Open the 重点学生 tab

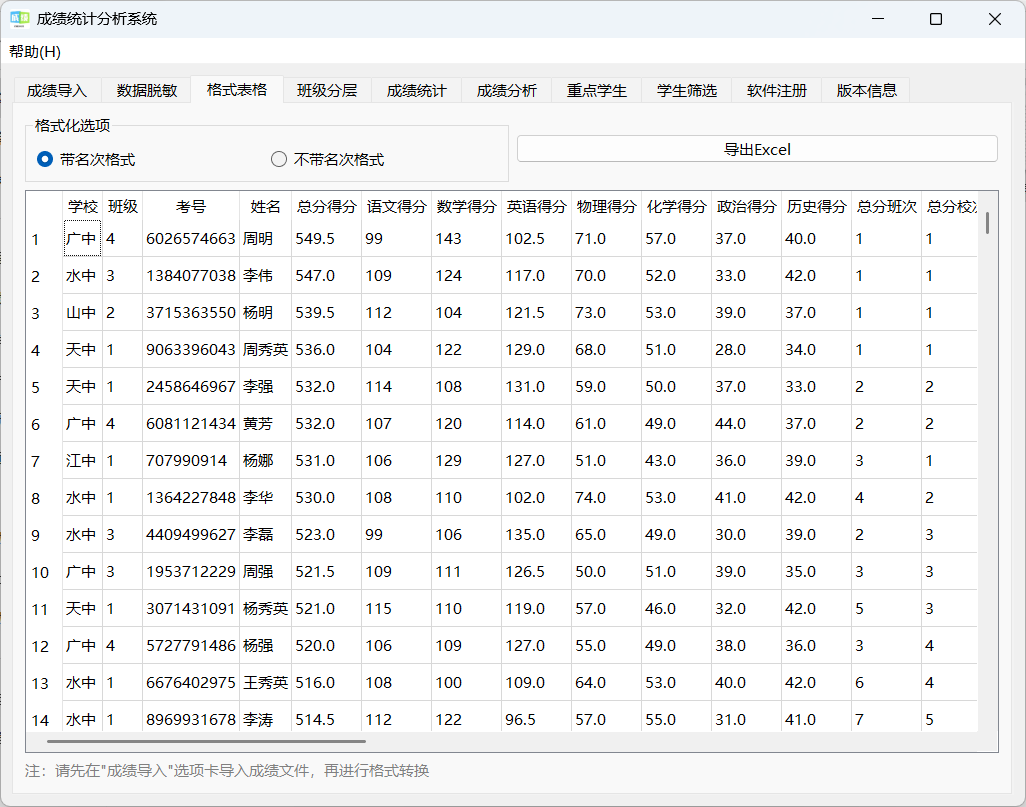pyautogui.click(x=596, y=89)
